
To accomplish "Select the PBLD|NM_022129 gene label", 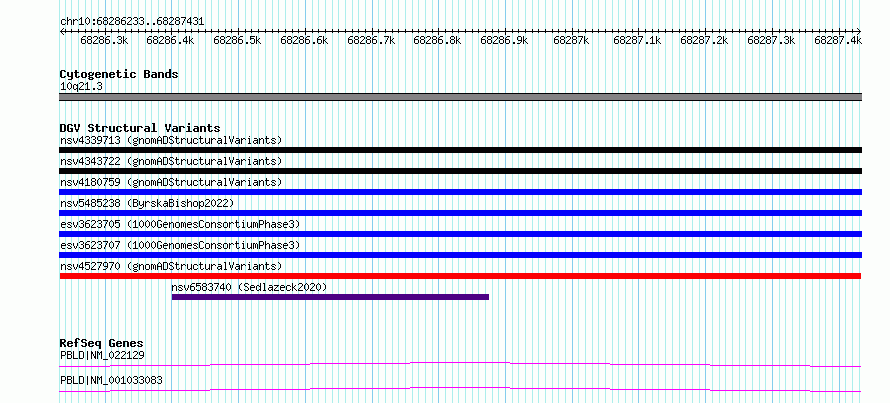I will click(x=102, y=356).
